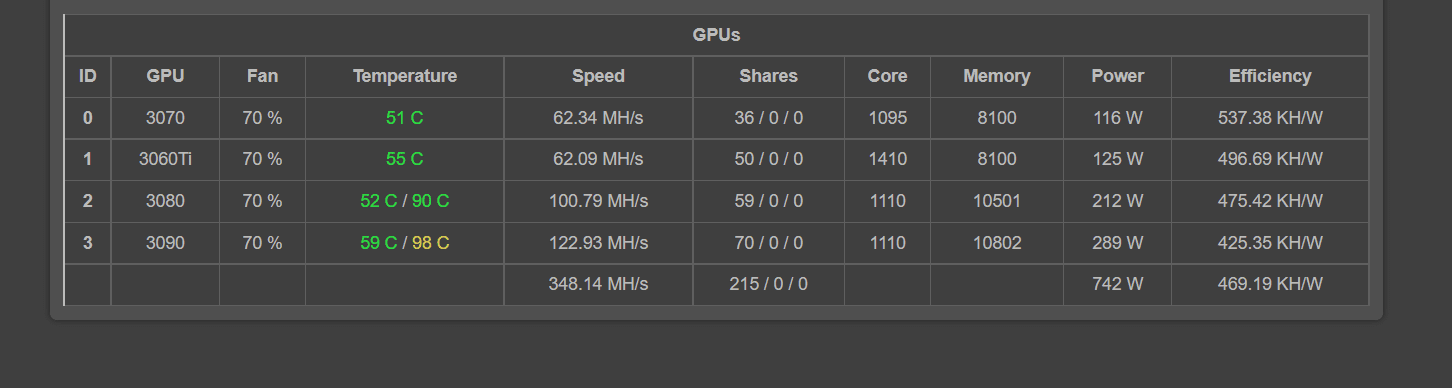Screen dimensions: 1452x388
Task: Select the 90 C memory temperature value
Action: pos(430,201)
